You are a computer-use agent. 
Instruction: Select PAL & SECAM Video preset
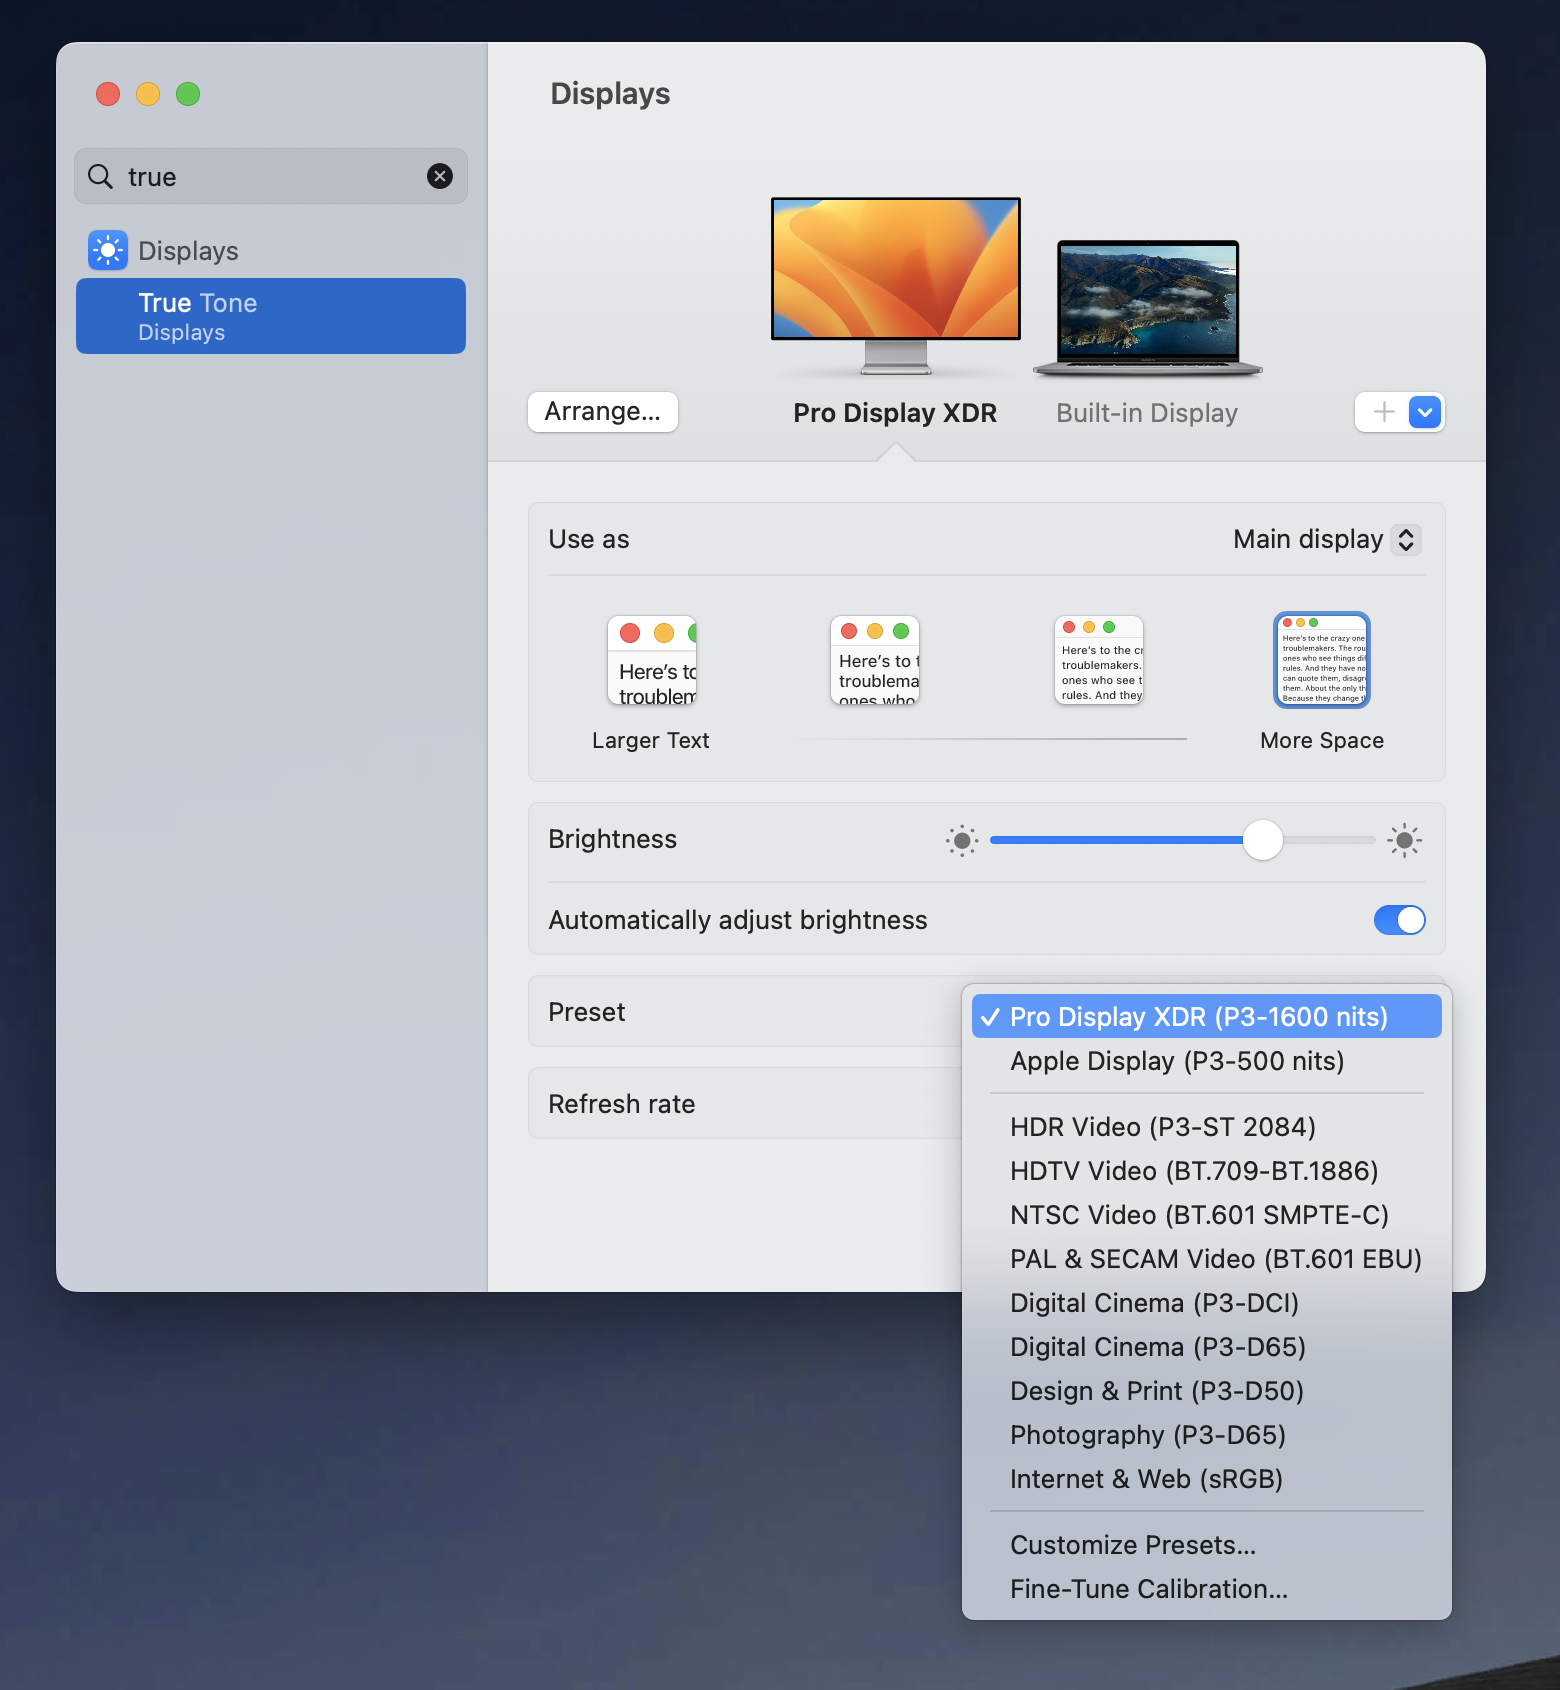[x=1207, y=1259]
